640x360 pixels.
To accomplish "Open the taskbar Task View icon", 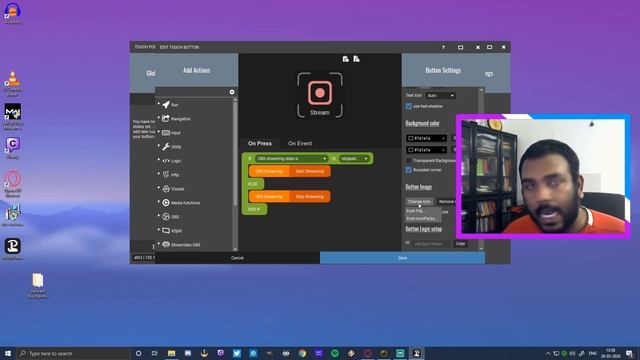I will point(155,353).
